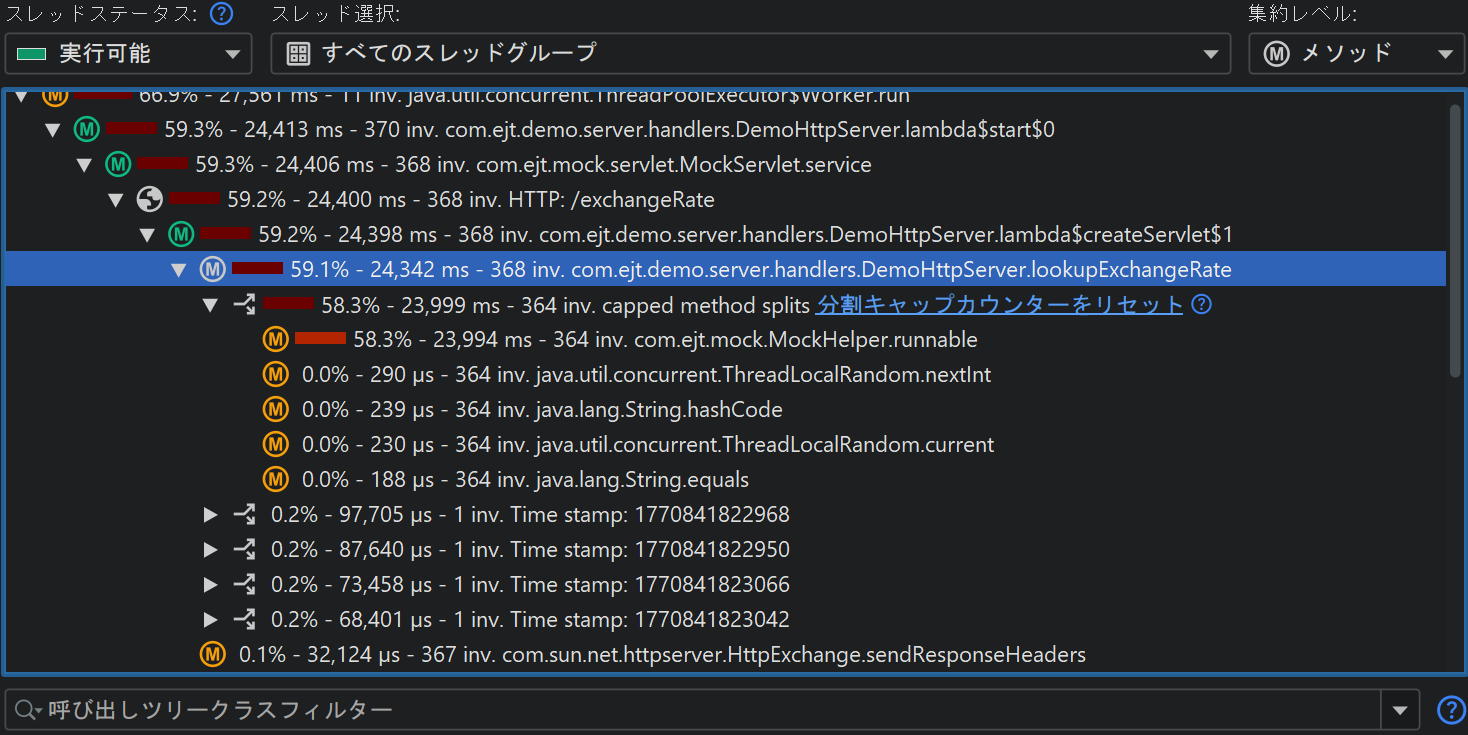This screenshot has width=1468, height=735.
Task: Select the java.lang.String.hashCode row
Action: coord(542,410)
